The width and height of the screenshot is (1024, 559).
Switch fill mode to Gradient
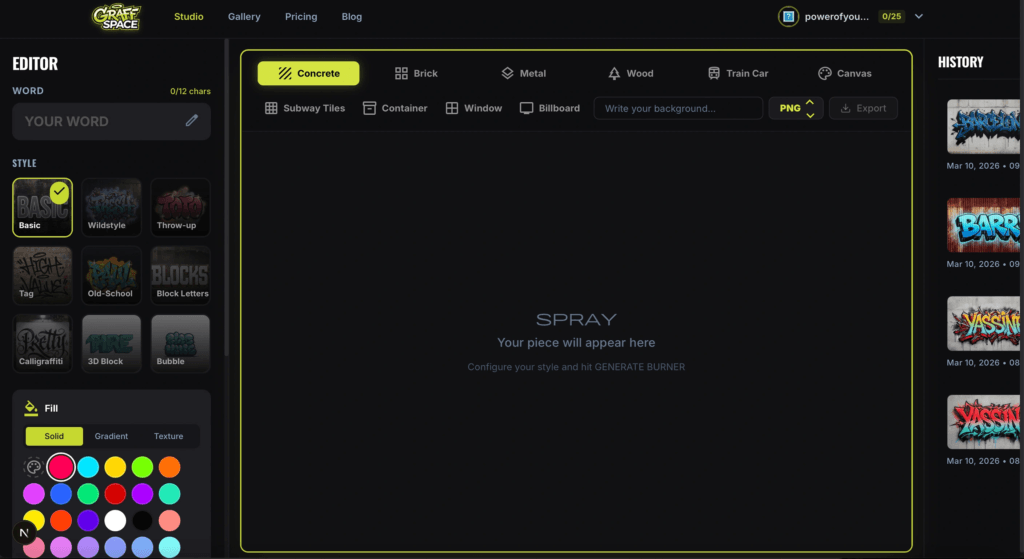(111, 436)
